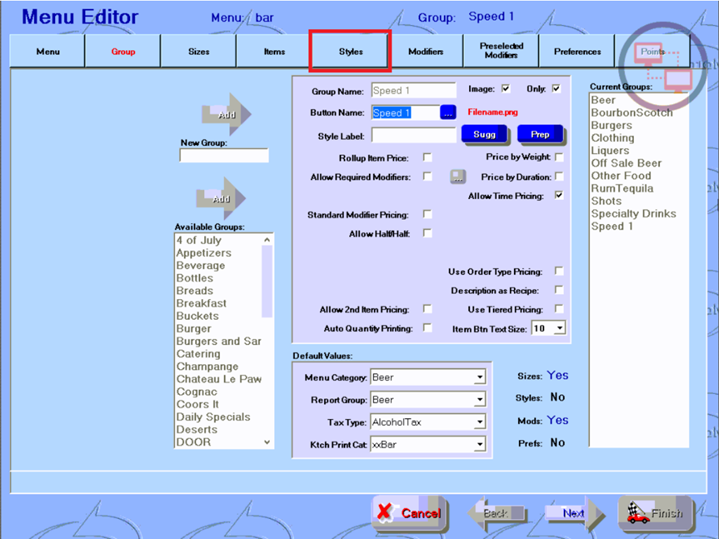Select Appetizers in Available Groups
This screenshot has width=719, height=539.
[204, 253]
